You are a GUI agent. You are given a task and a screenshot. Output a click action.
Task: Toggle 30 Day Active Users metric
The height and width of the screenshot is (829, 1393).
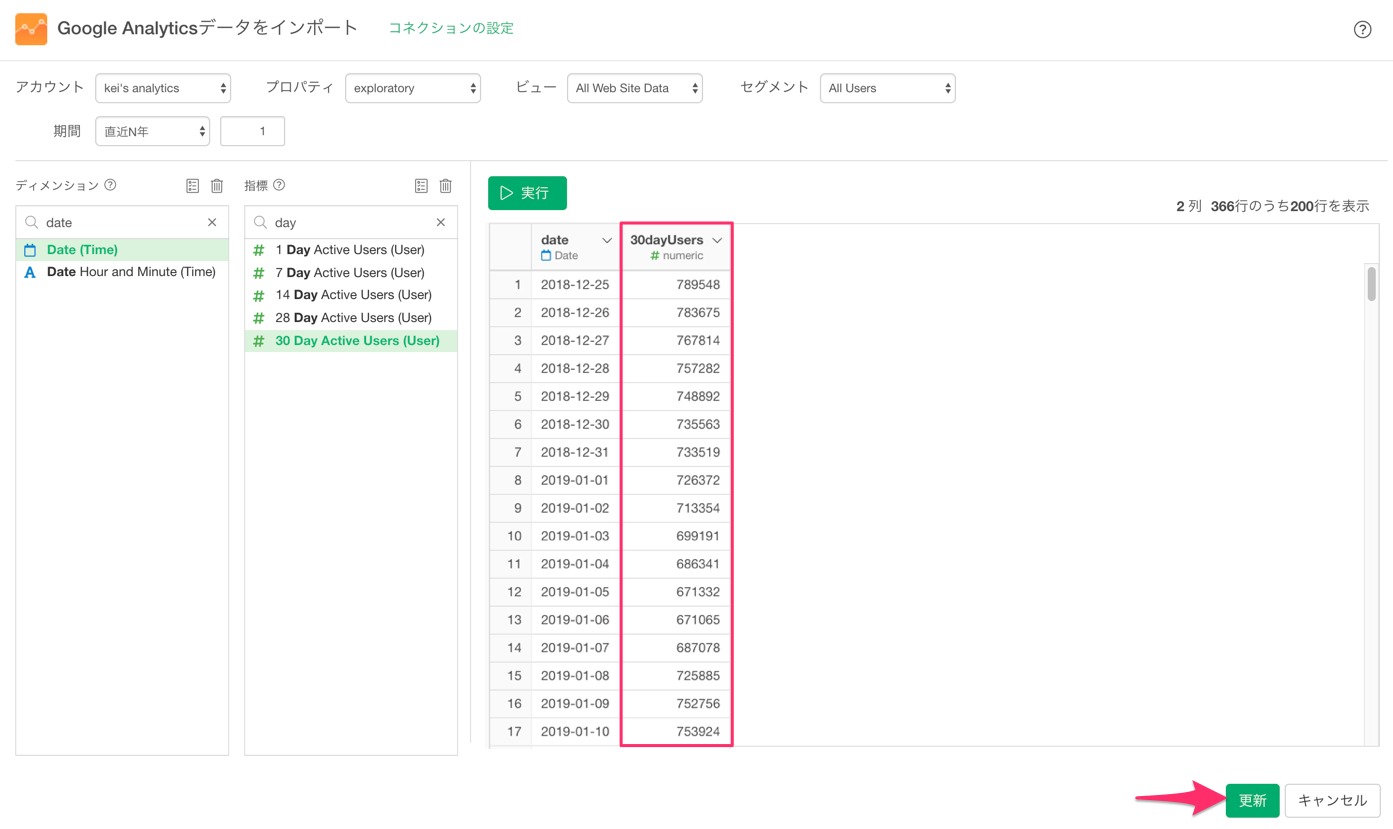point(351,341)
